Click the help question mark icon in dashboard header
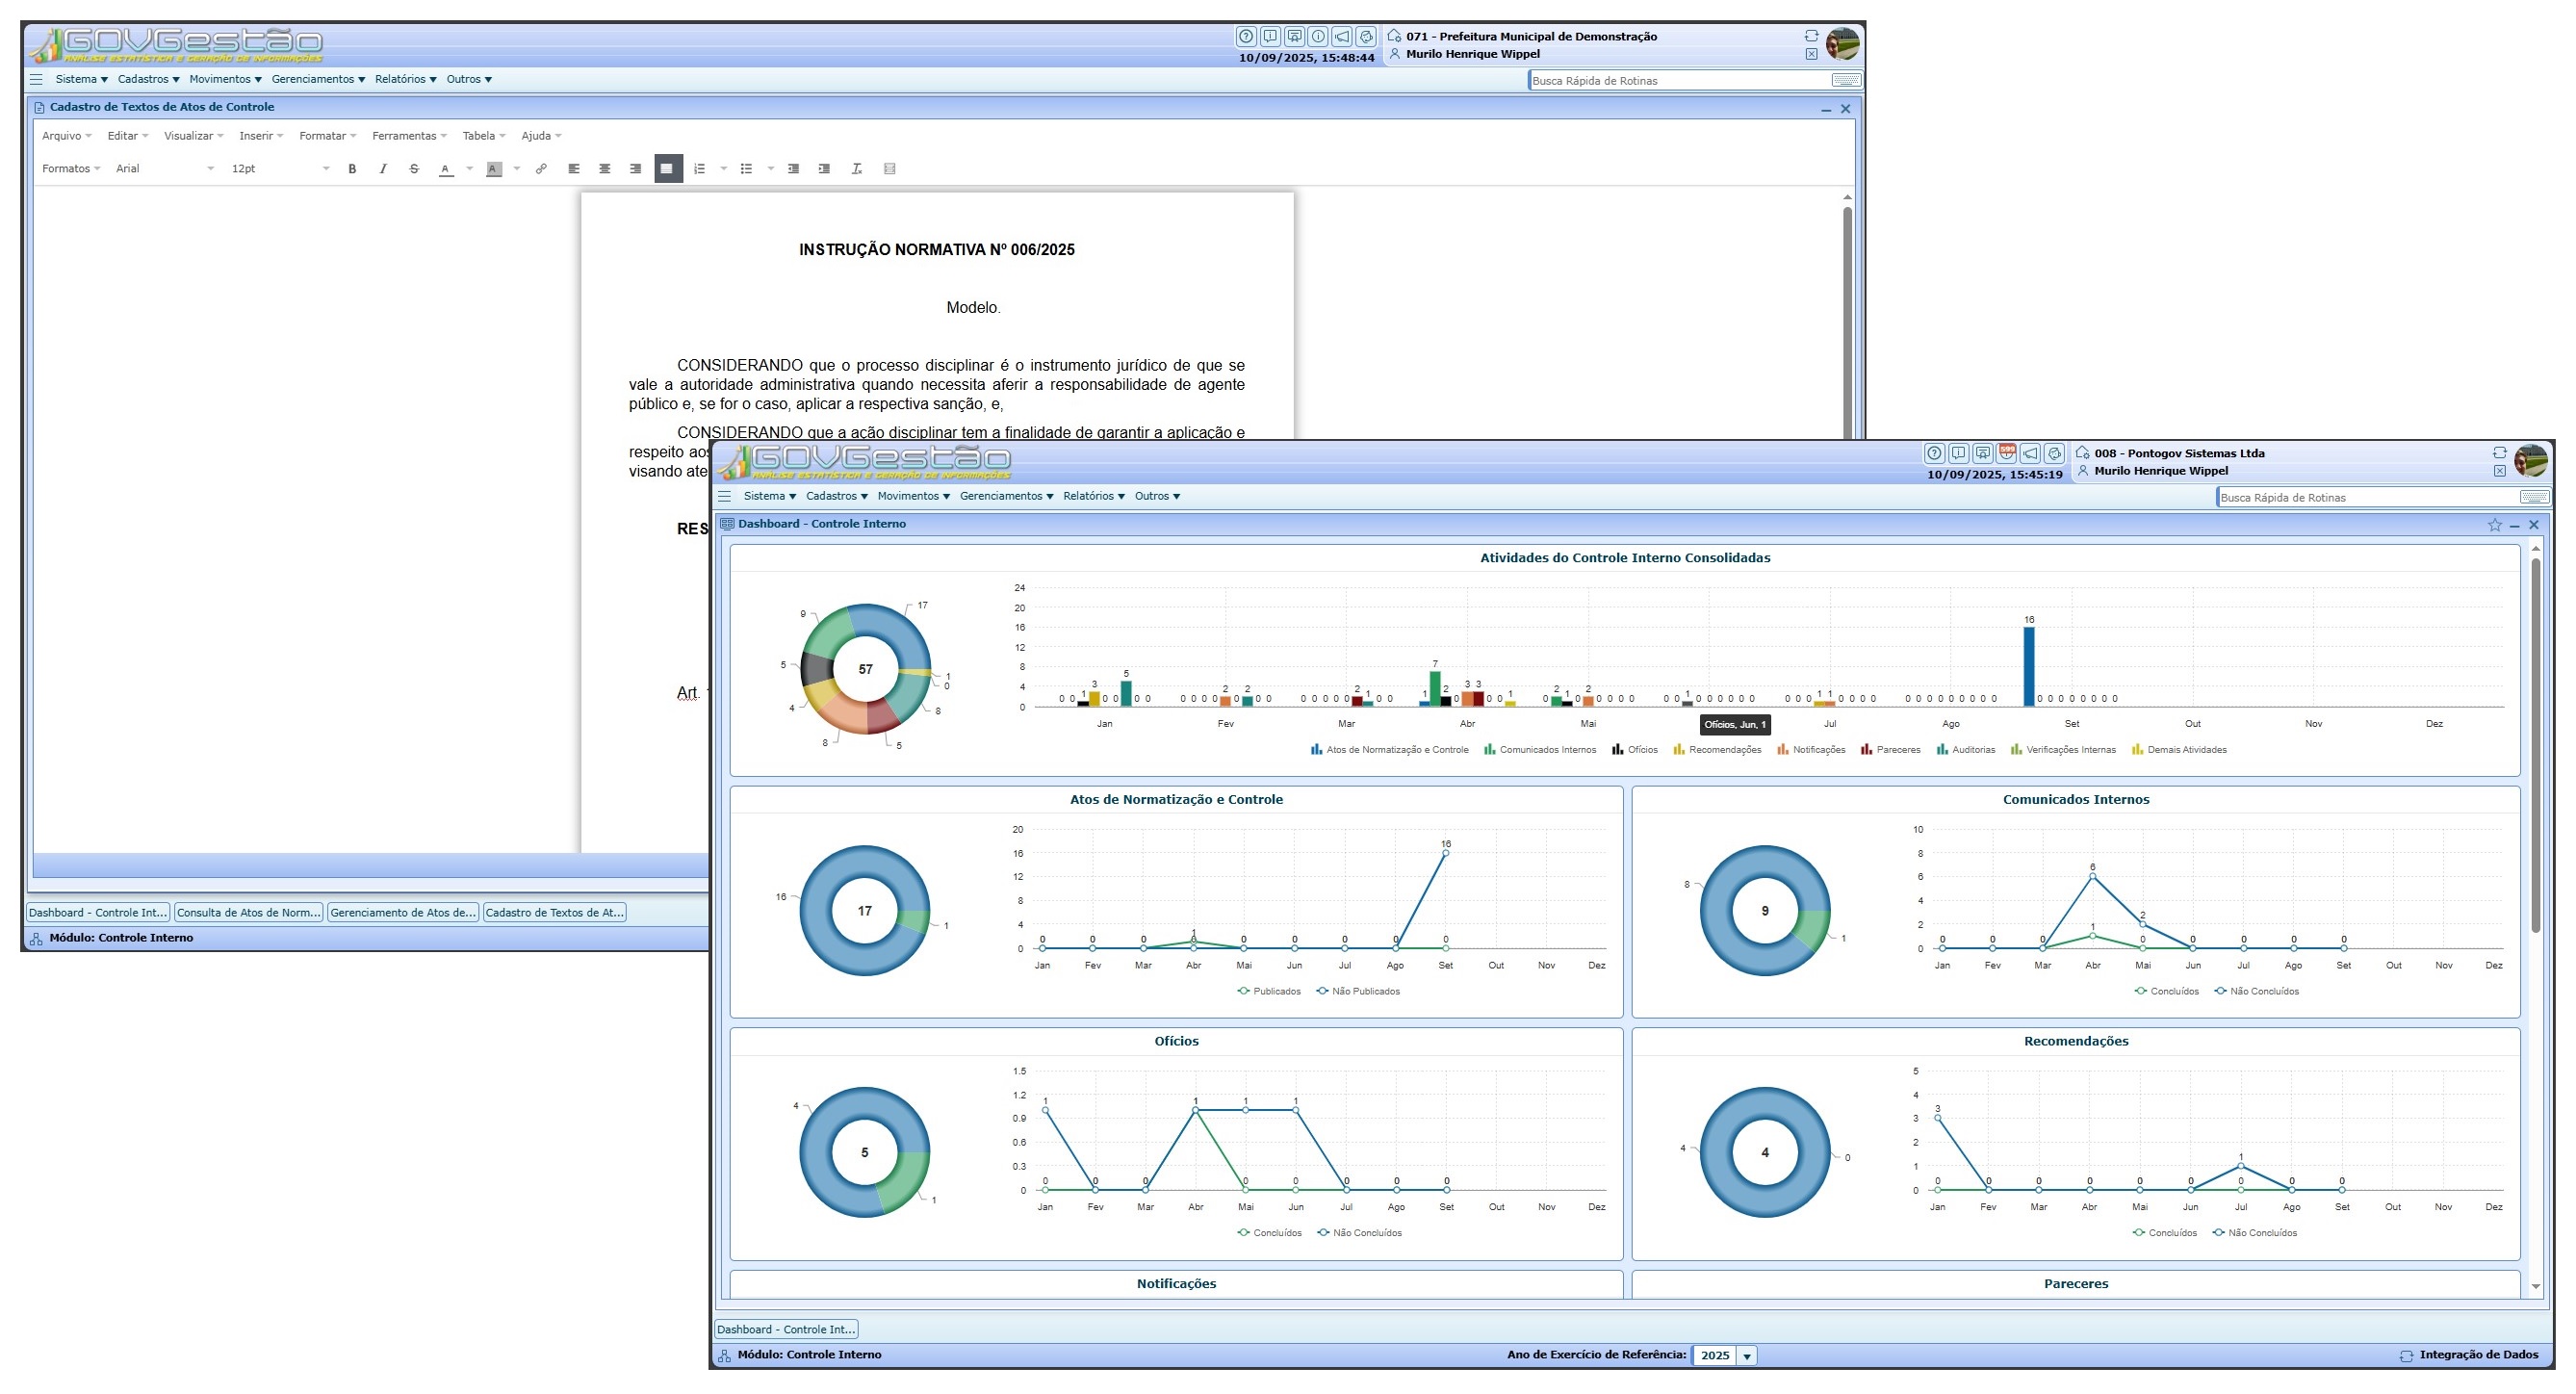 pyautogui.click(x=1934, y=453)
